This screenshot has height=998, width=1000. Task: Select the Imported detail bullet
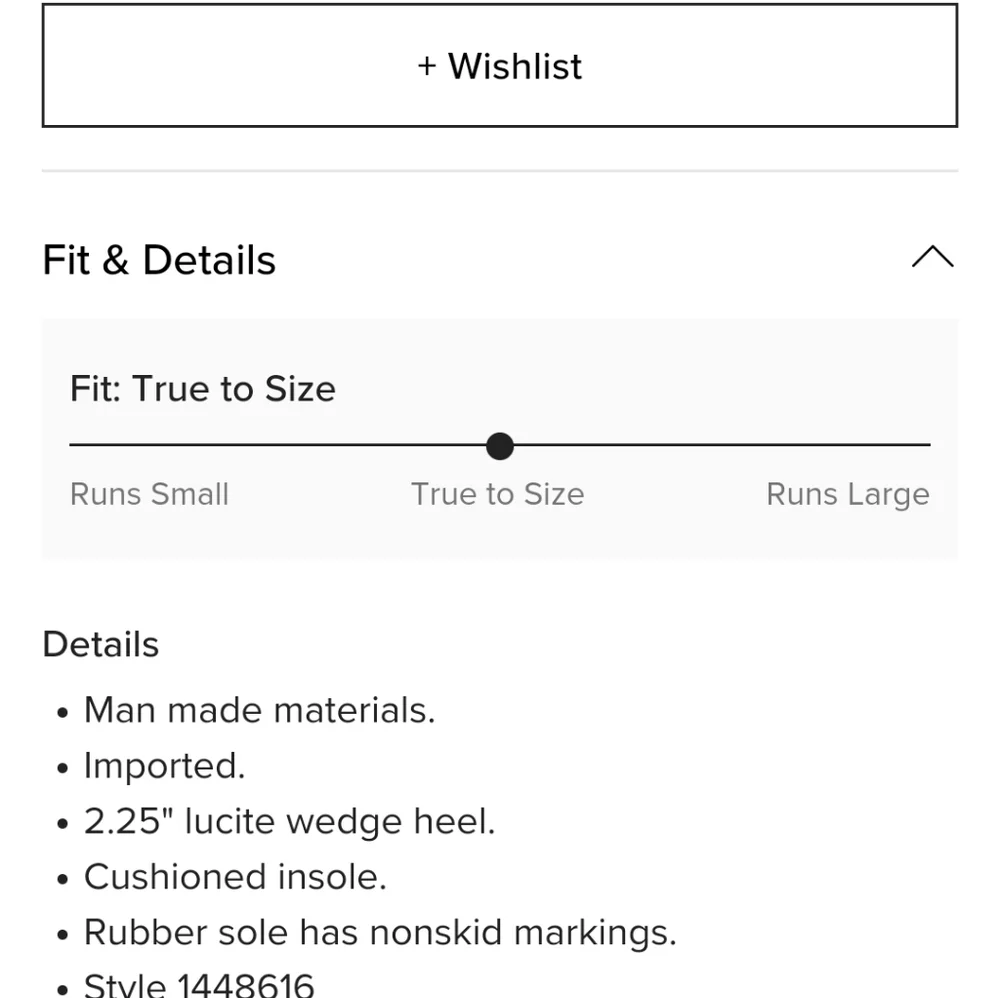click(165, 766)
